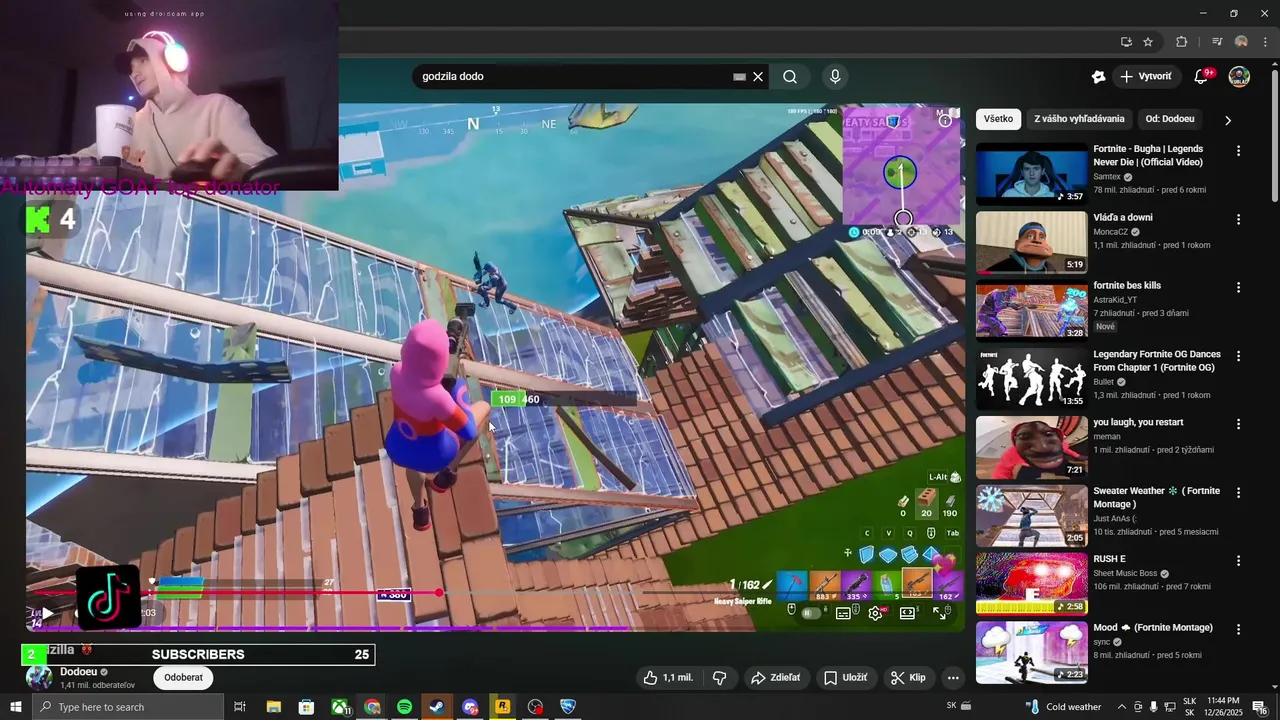Open YouTube account avatar menu
The image size is (1280, 720).
coord(1239,77)
